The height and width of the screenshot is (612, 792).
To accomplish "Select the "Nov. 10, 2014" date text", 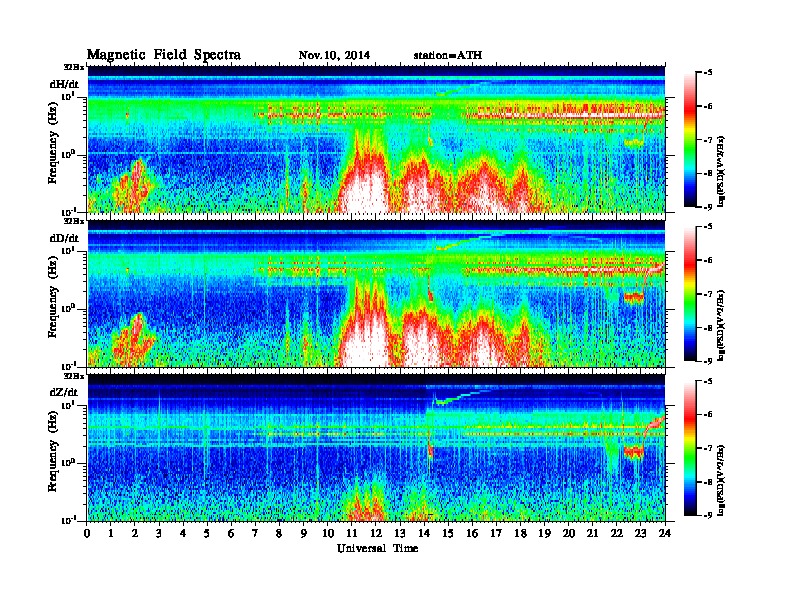I will [x=334, y=55].
